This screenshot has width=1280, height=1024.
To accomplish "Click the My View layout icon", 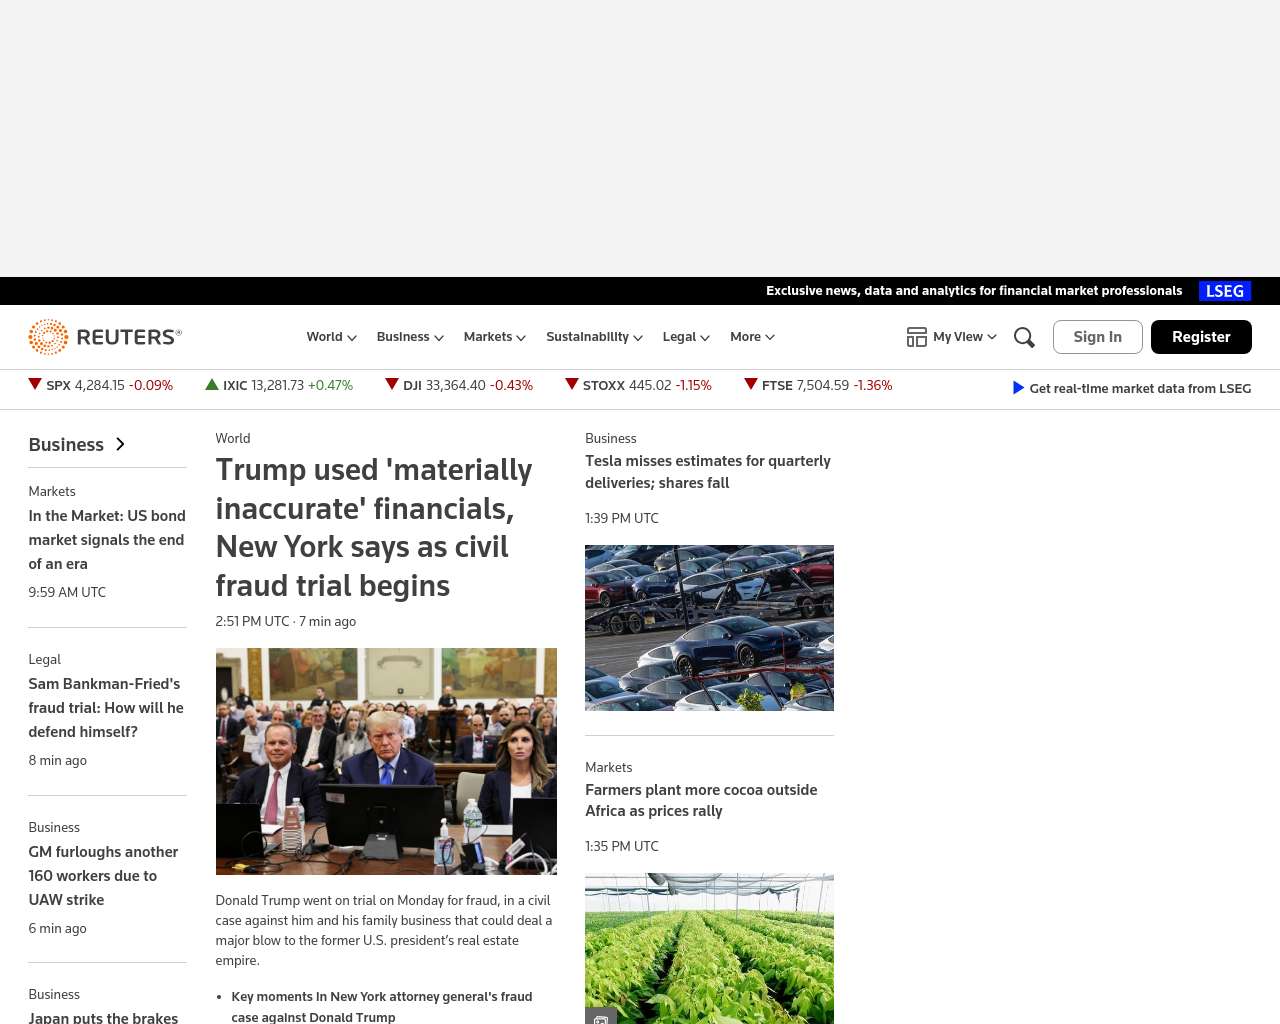I will pos(916,337).
